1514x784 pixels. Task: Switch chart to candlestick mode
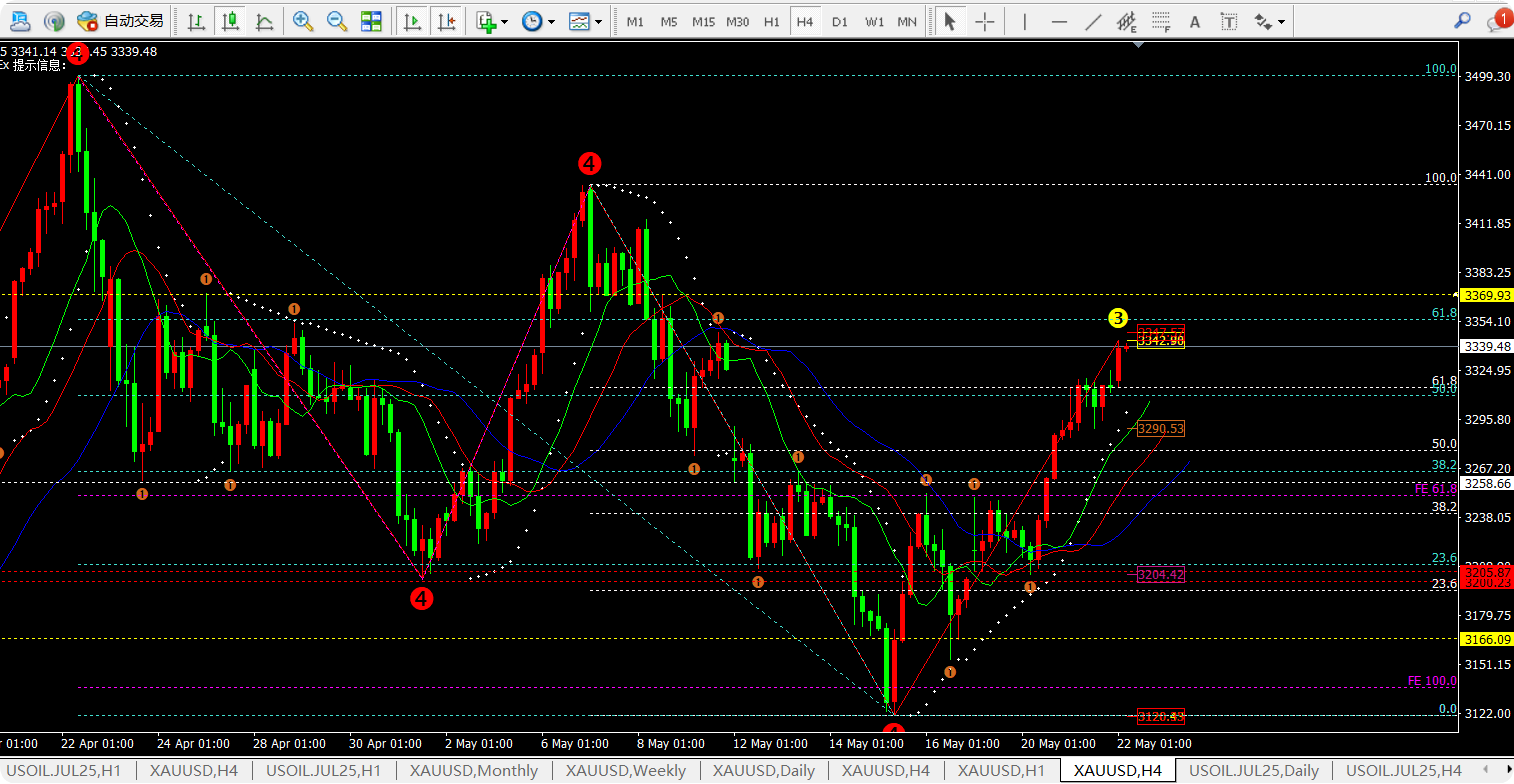[231, 21]
